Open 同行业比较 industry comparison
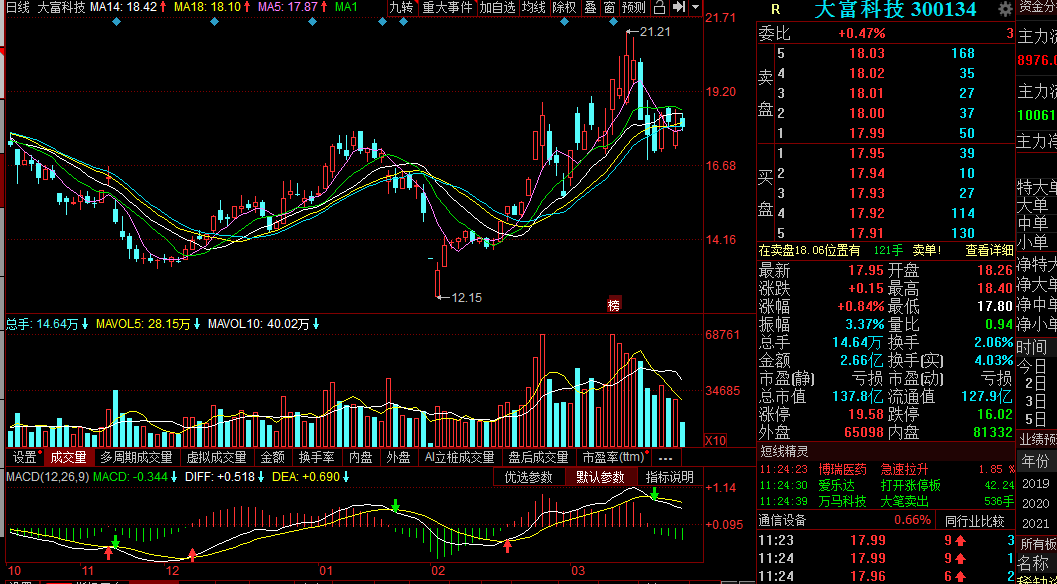 tap(974, 521)
